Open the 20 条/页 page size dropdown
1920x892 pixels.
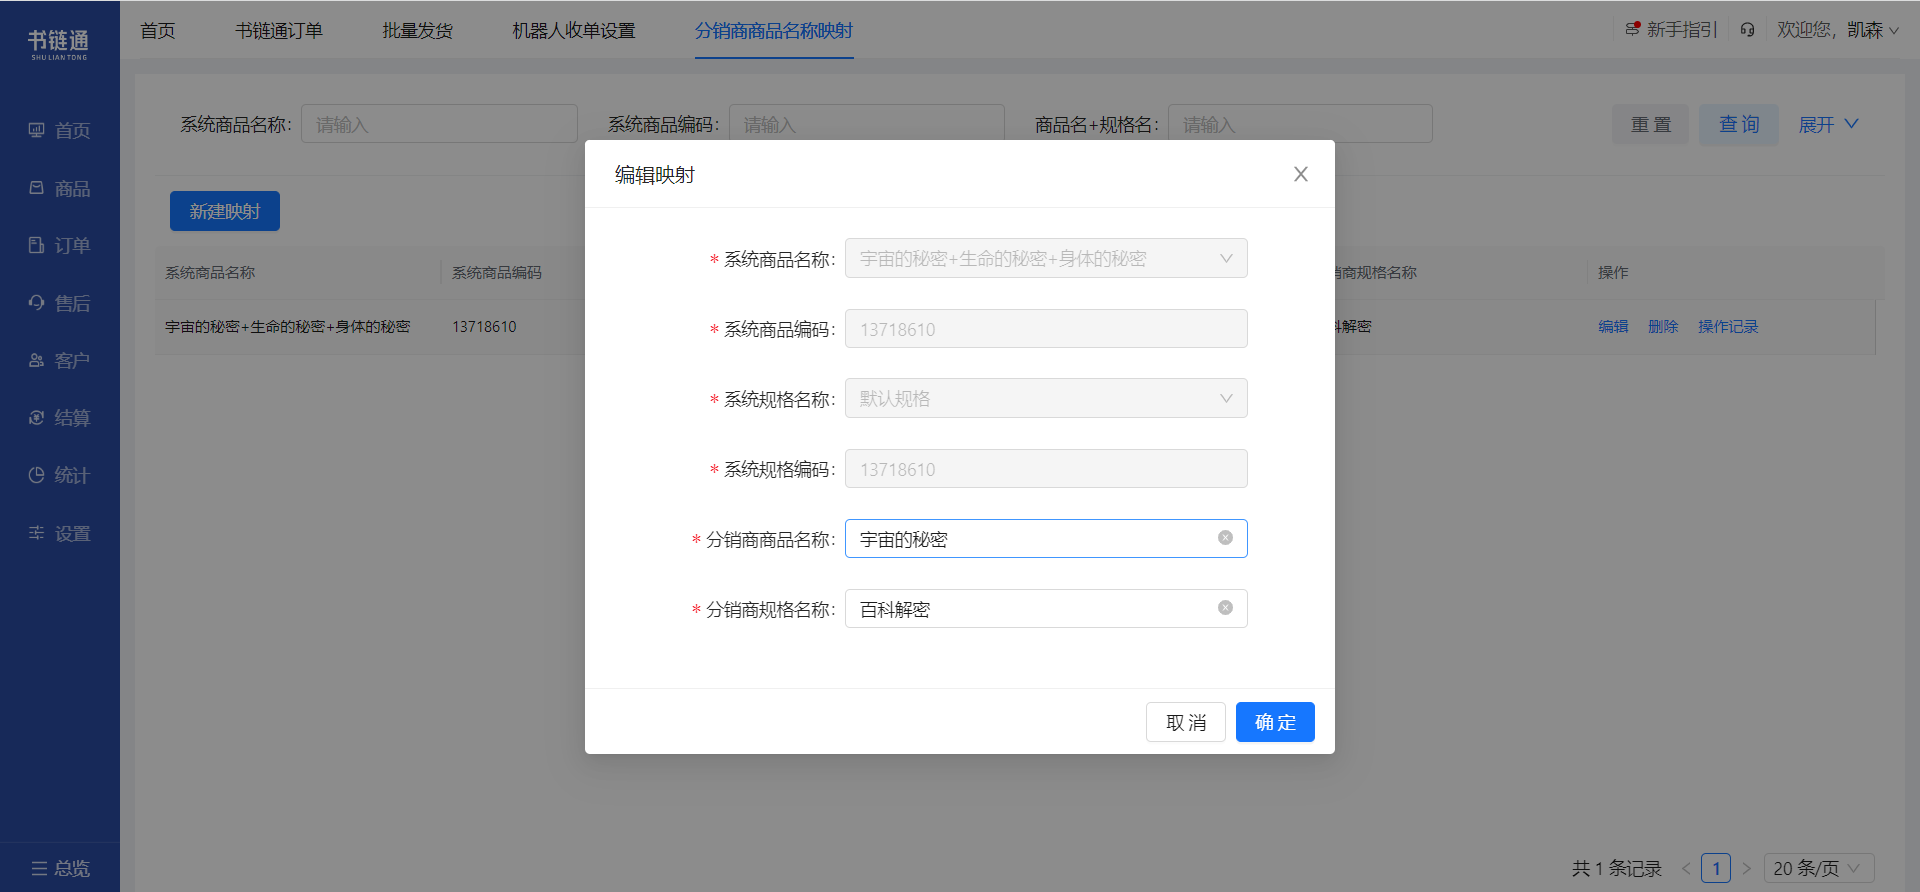(1819, 868)
